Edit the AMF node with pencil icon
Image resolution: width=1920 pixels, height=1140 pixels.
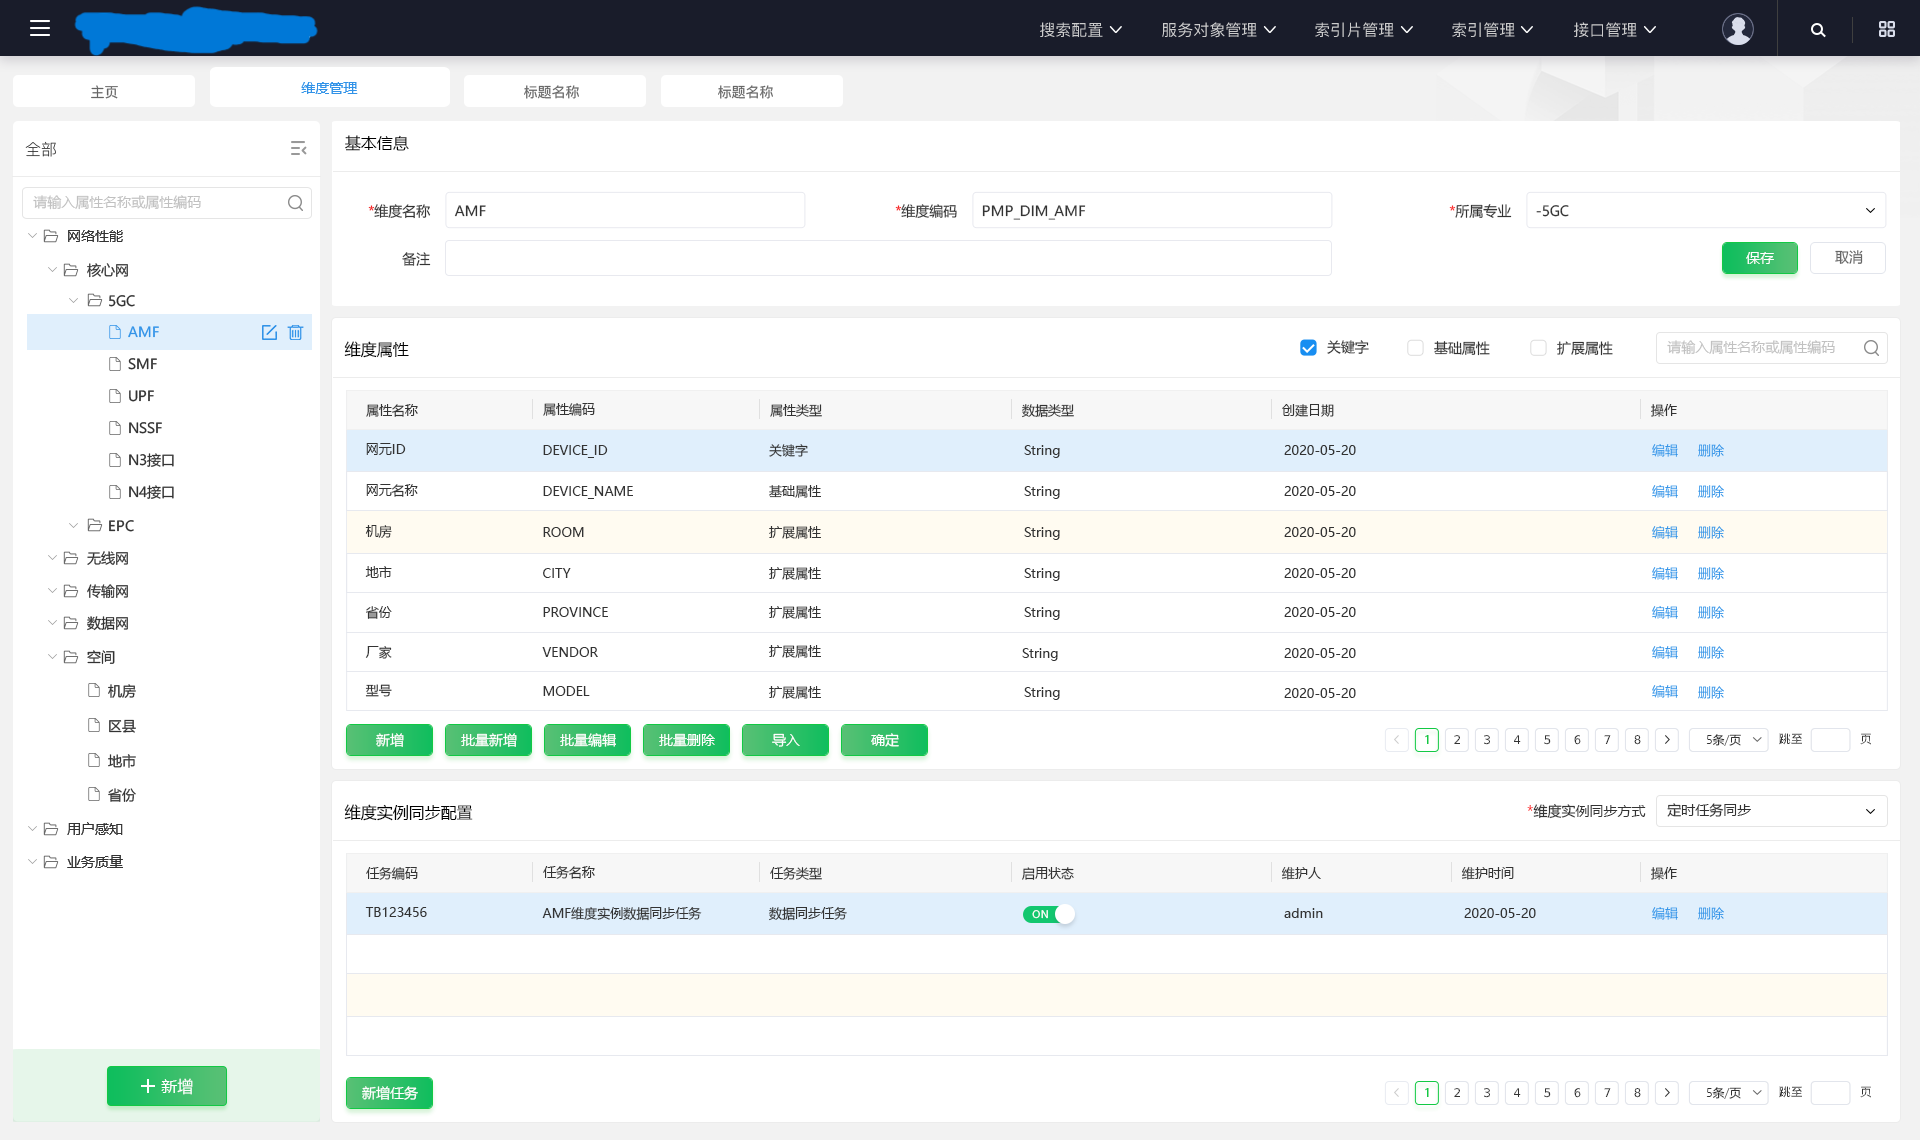pyautogui.click(x=269, y=332)
